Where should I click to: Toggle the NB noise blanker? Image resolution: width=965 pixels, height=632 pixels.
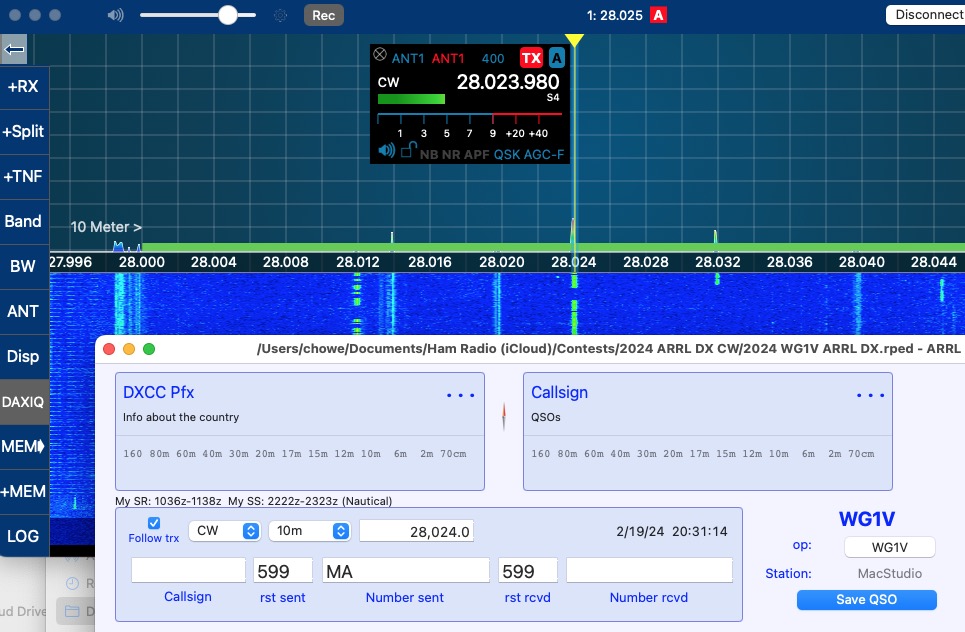[x=429, y=155]
